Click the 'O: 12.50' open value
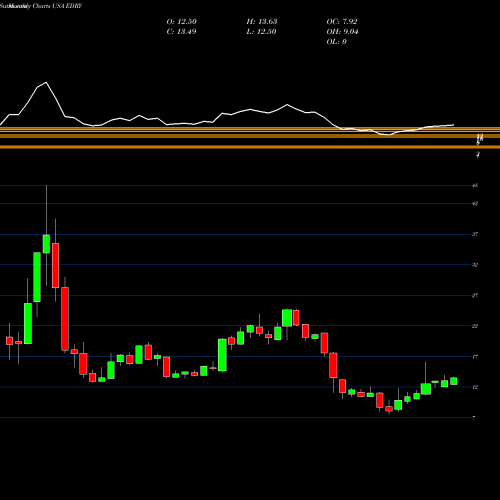500x500 pixels. [x=182, y=22]
